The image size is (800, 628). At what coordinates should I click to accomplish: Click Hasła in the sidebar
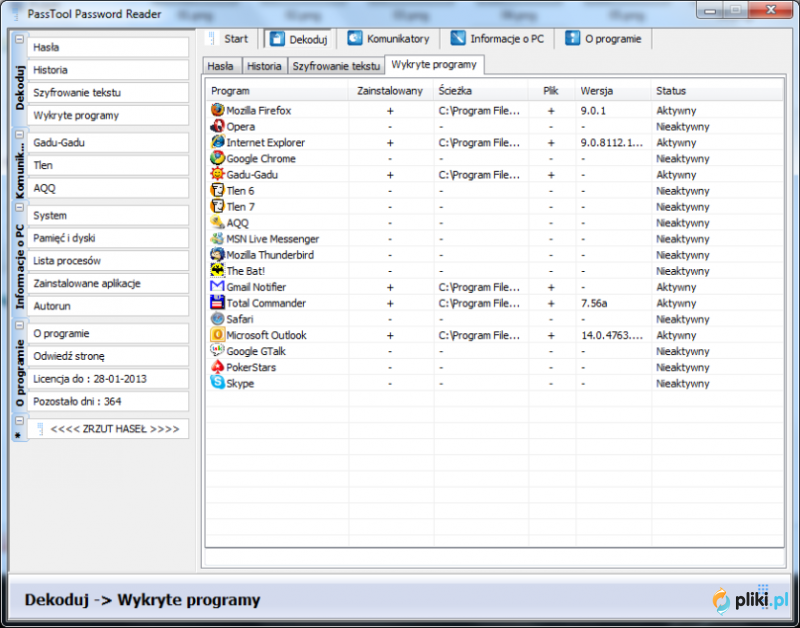pos(108,47)
